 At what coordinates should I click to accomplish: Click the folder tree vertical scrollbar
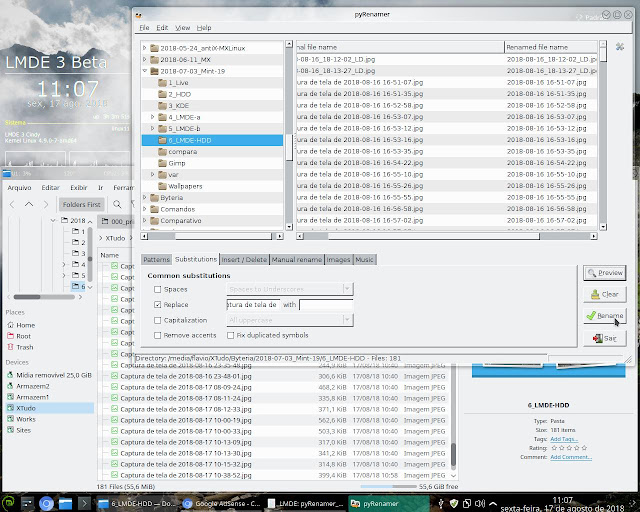(289, 135)
